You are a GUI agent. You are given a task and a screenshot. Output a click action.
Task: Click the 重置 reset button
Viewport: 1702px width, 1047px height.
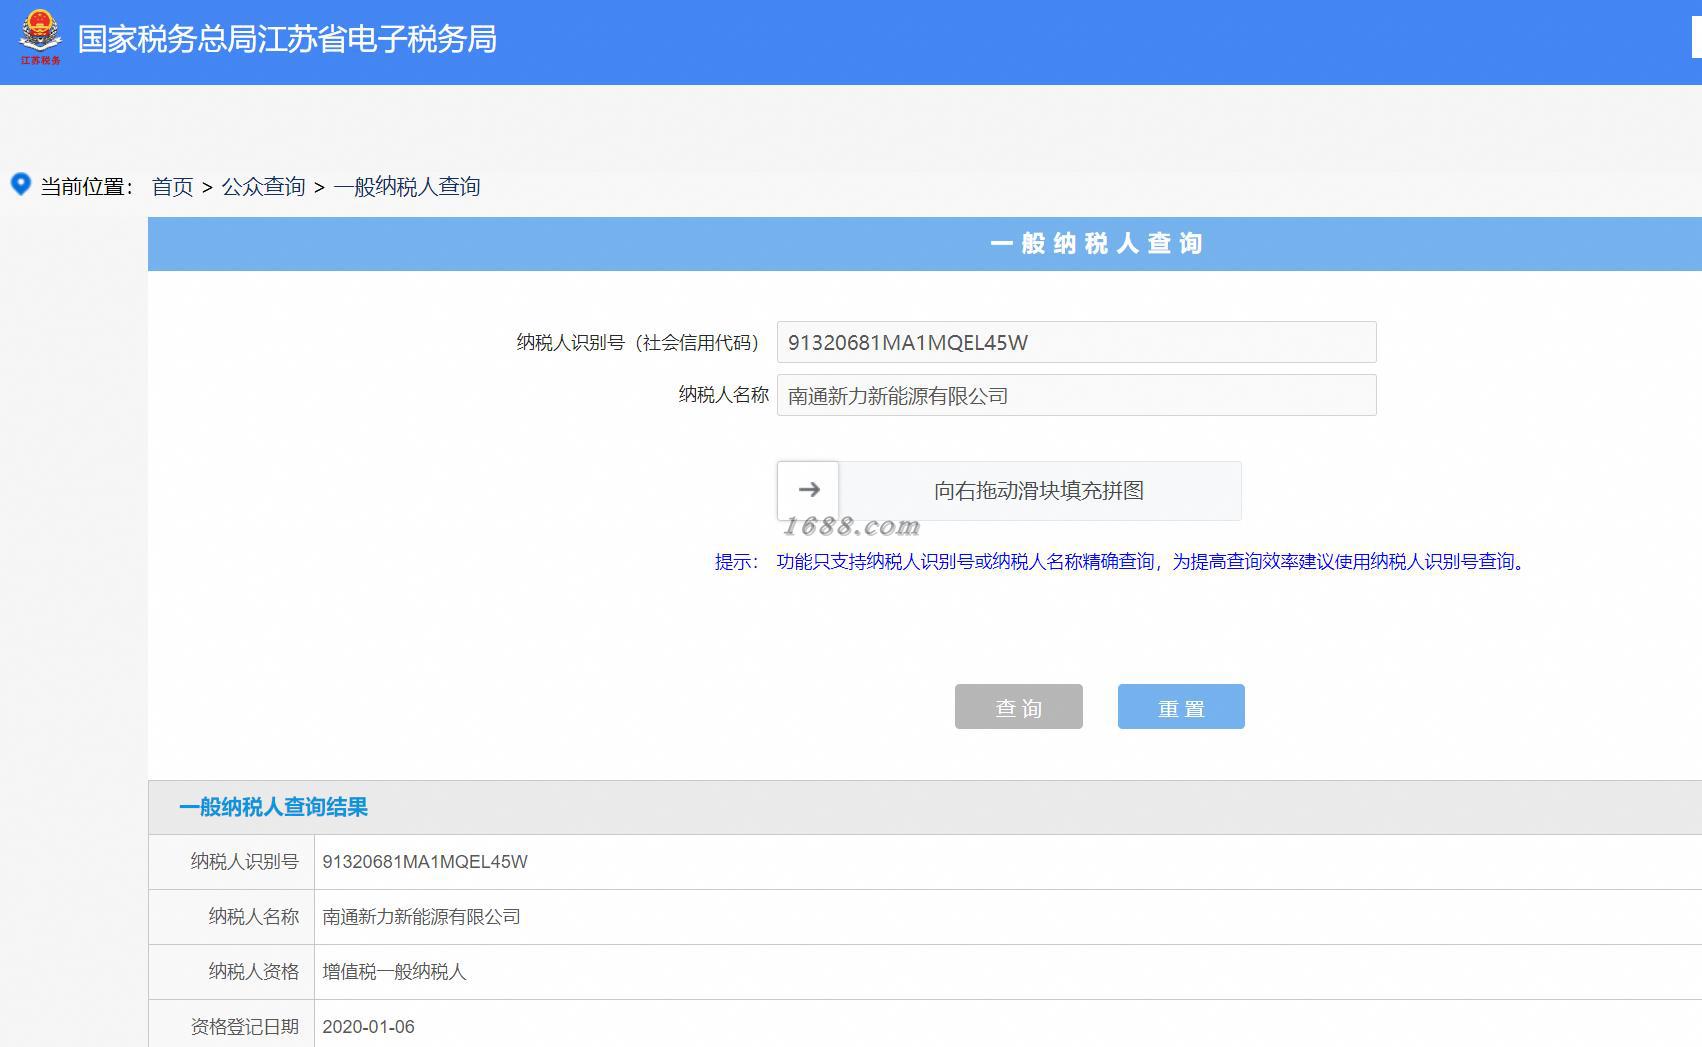1181,707
